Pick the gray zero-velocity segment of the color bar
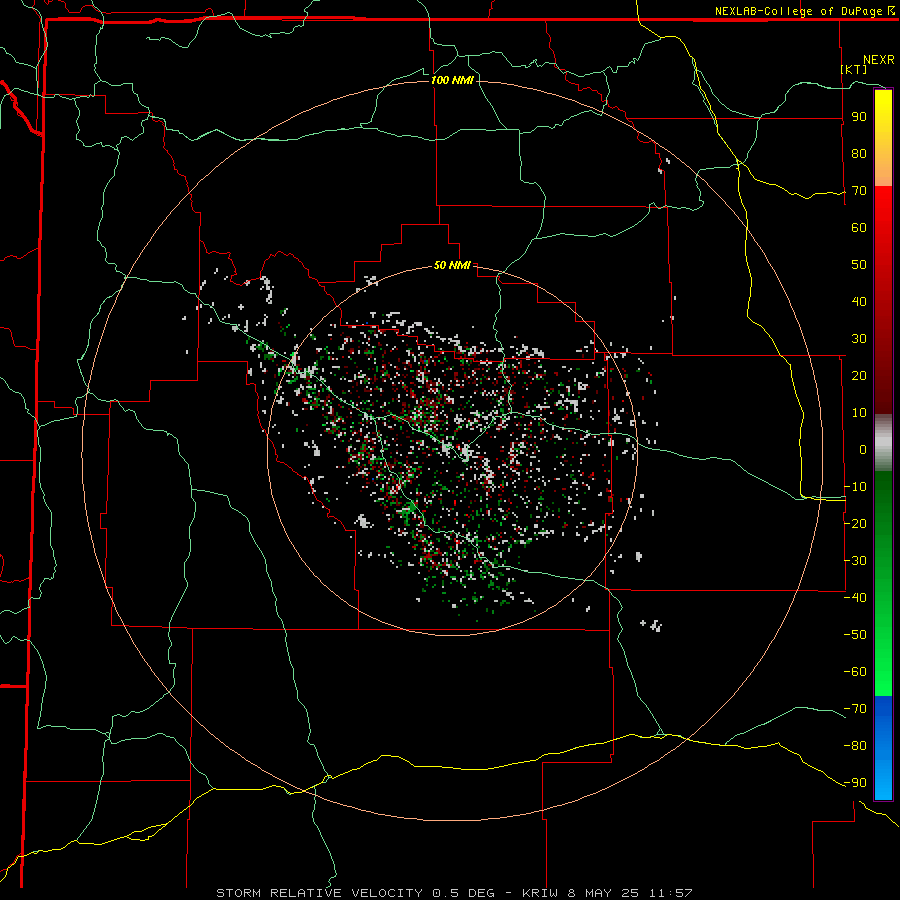900x900 pixels. 883,443
